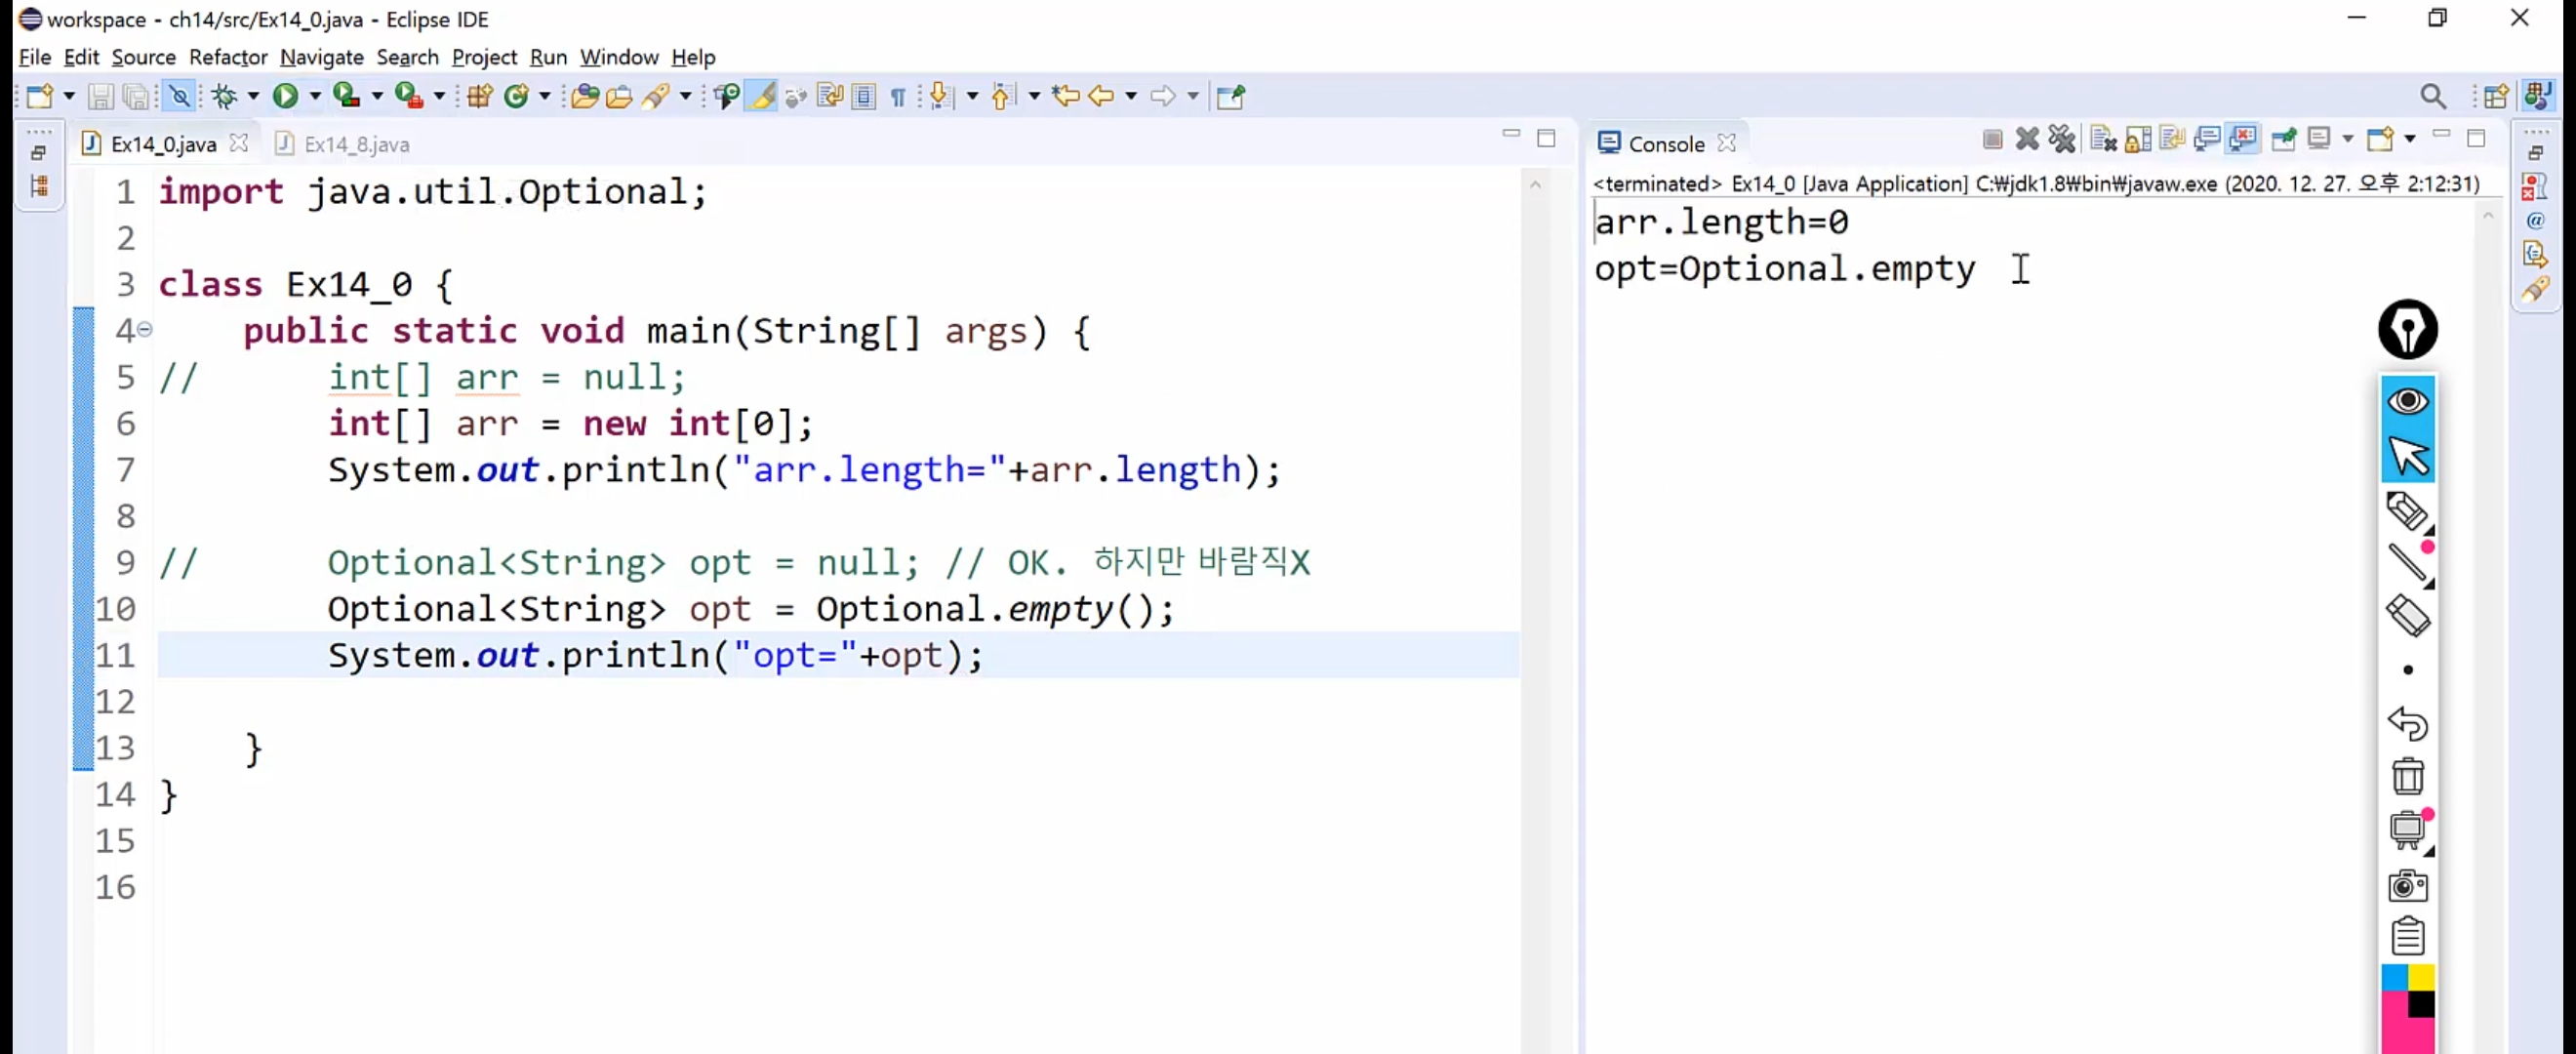Collapse the main method fold marker
The width and height of the screenshot is (2576, 1054).
145,329
